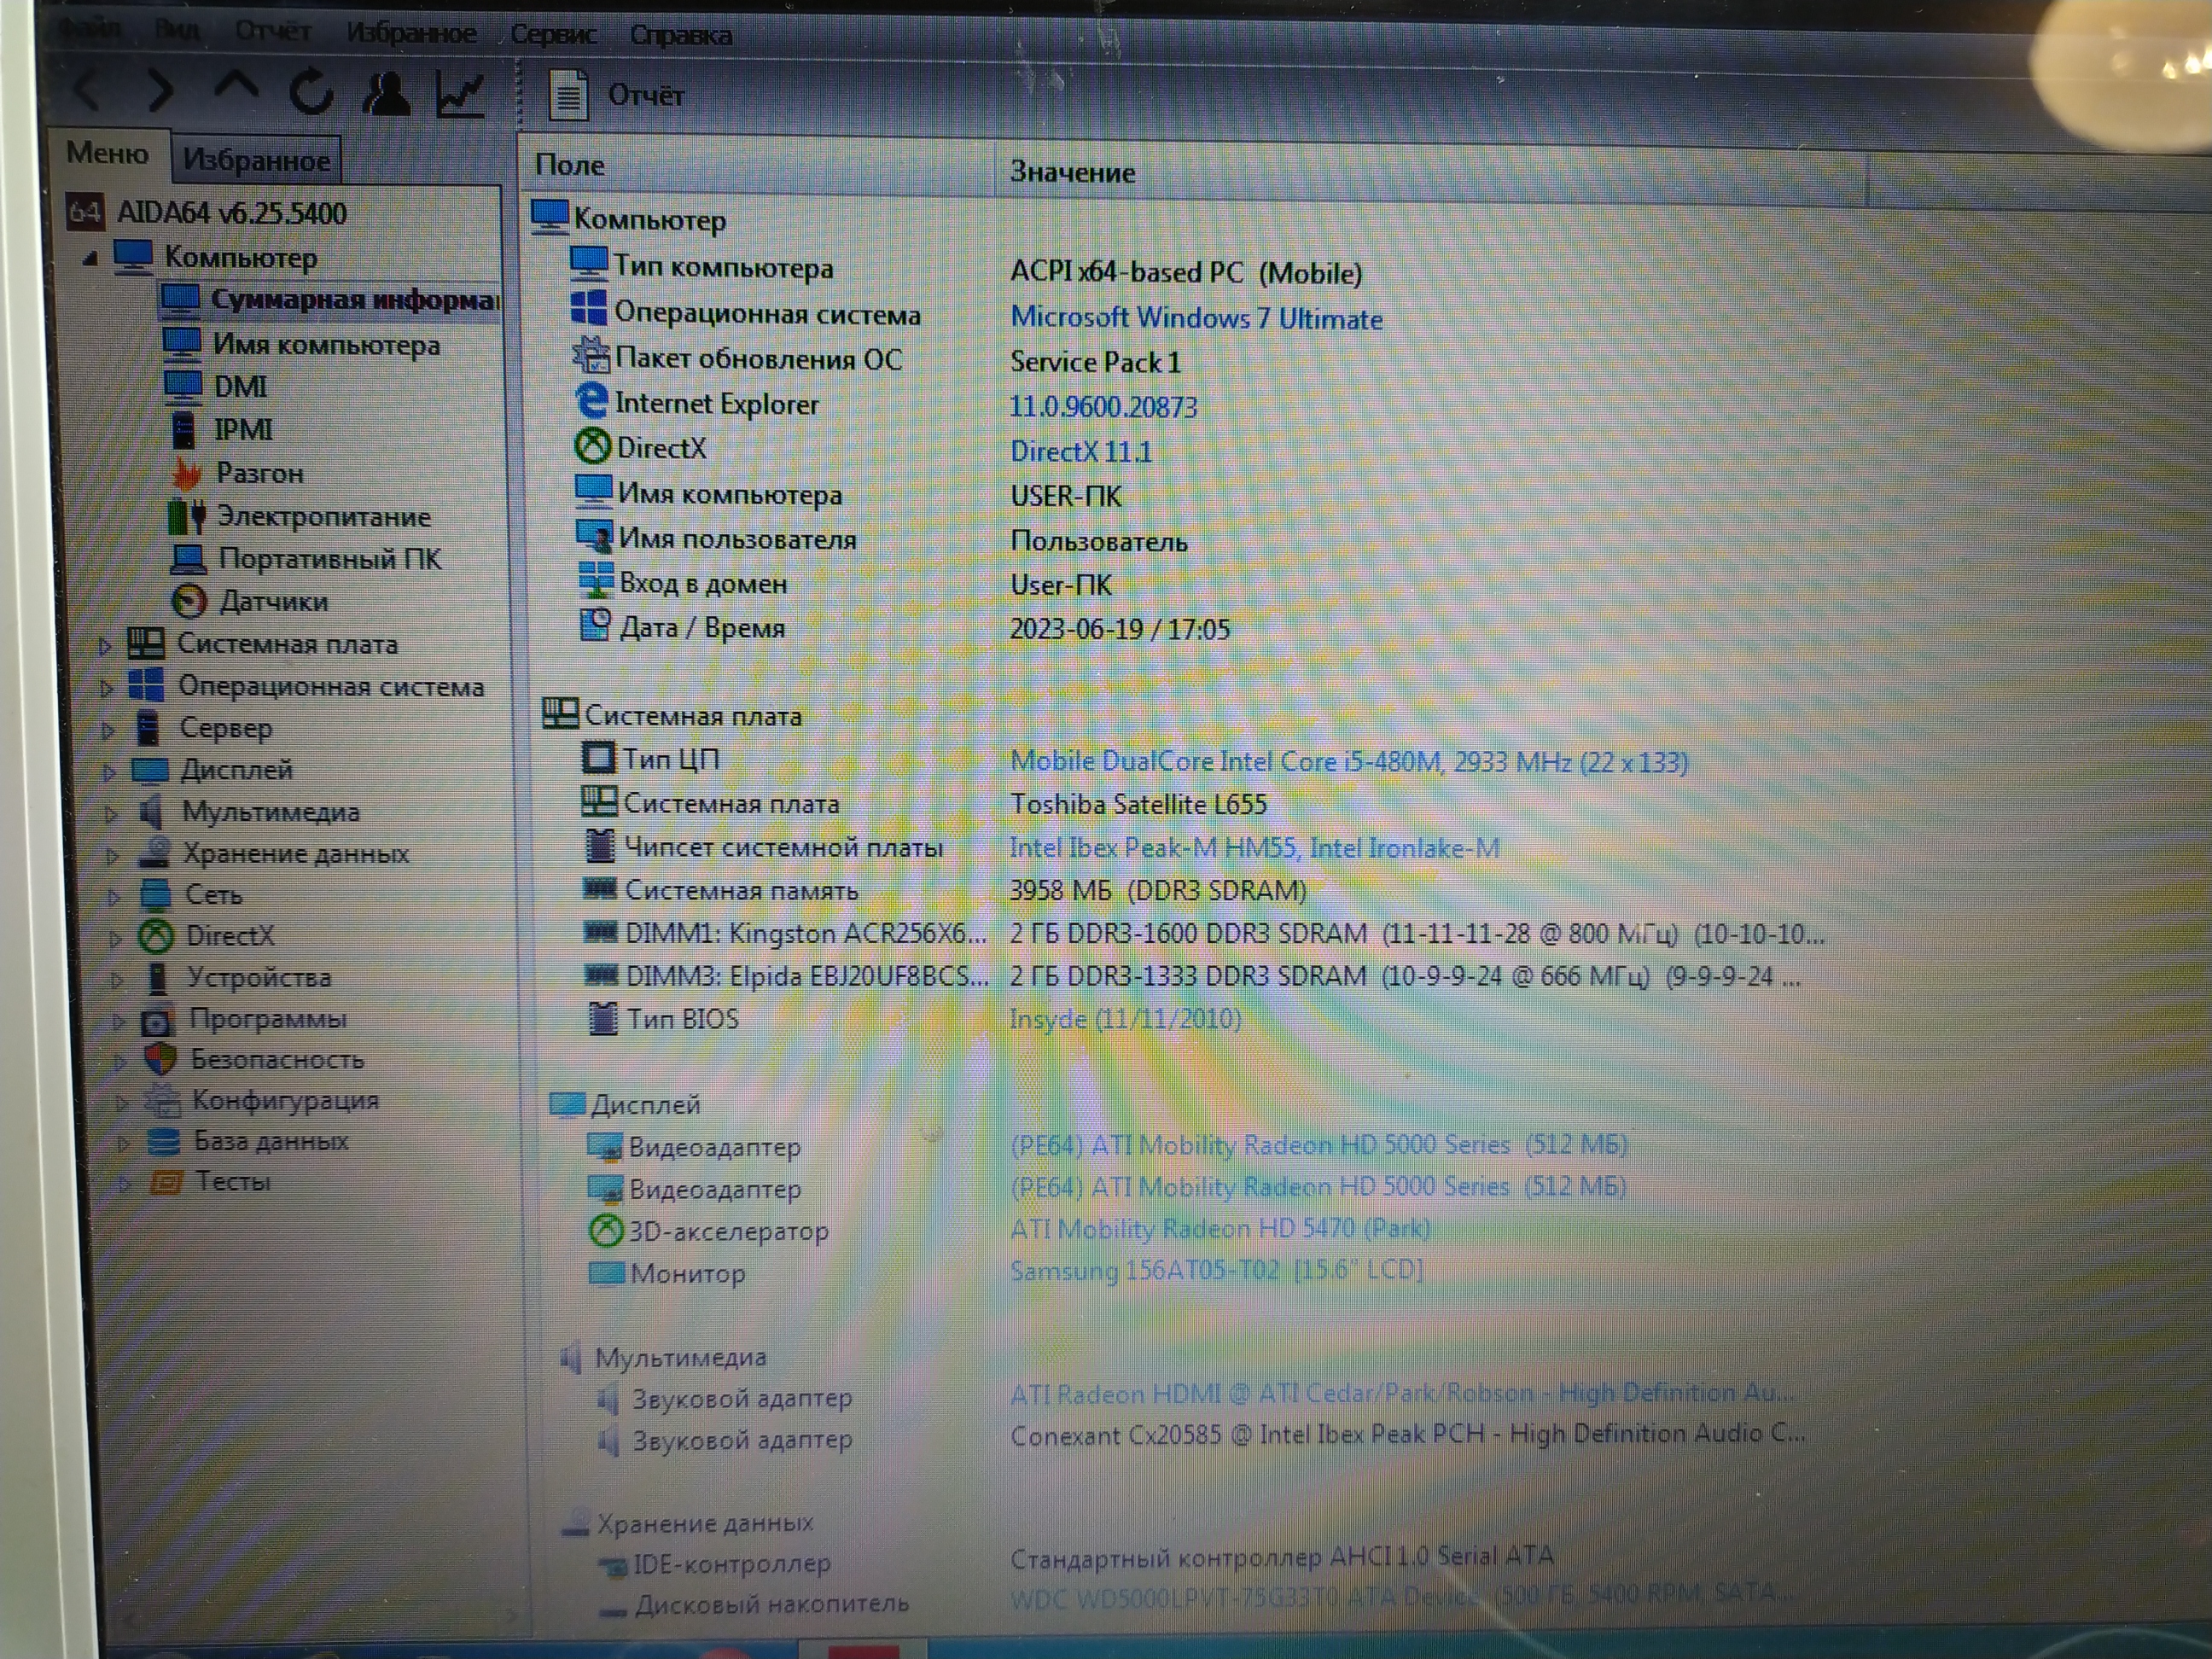Image resolution: width=2212 pixels, height=1659 pixels.
Task: Click the Тесты benchmark icon
Action: click(166, 1183)
